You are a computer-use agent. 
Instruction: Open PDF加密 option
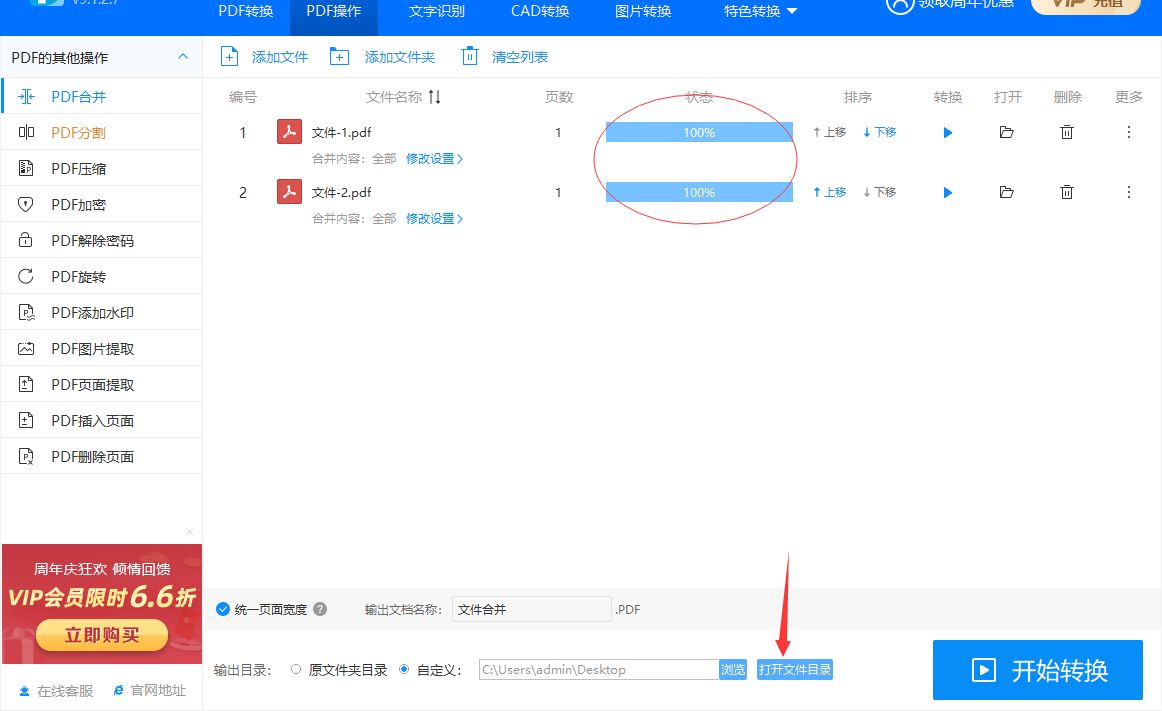click(102, 205)
